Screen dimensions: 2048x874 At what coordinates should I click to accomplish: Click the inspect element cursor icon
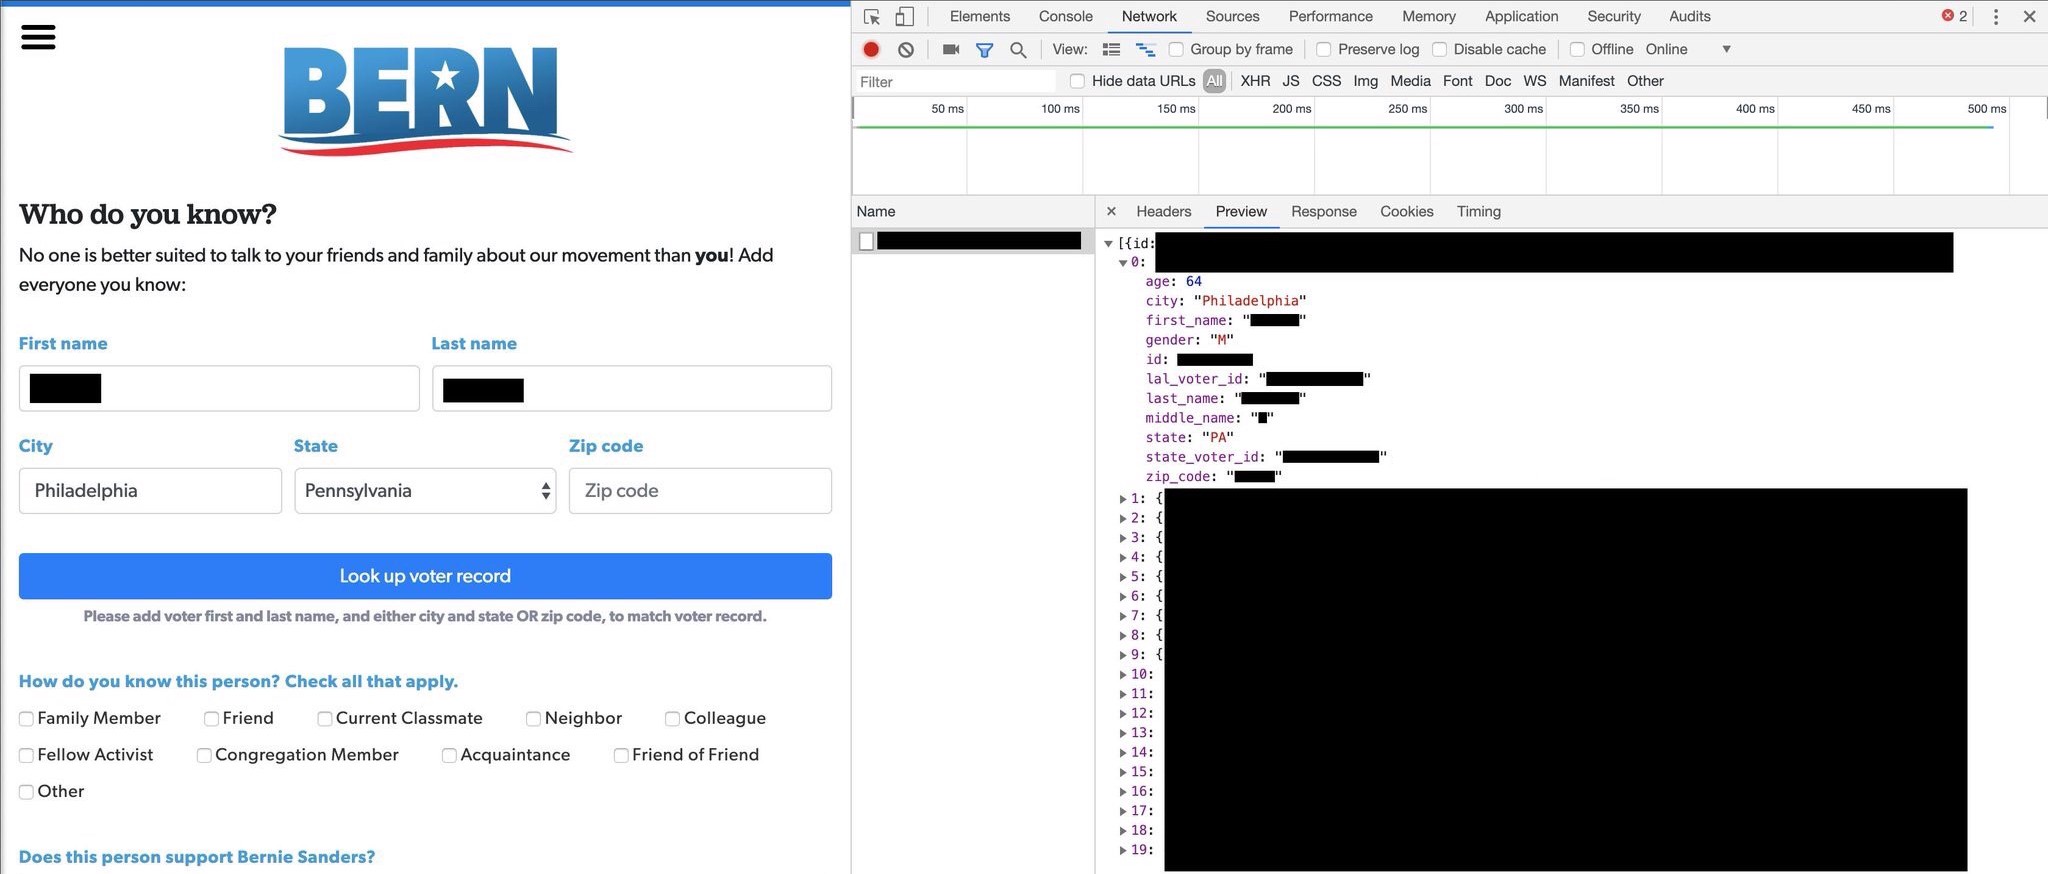click(872, 17)
